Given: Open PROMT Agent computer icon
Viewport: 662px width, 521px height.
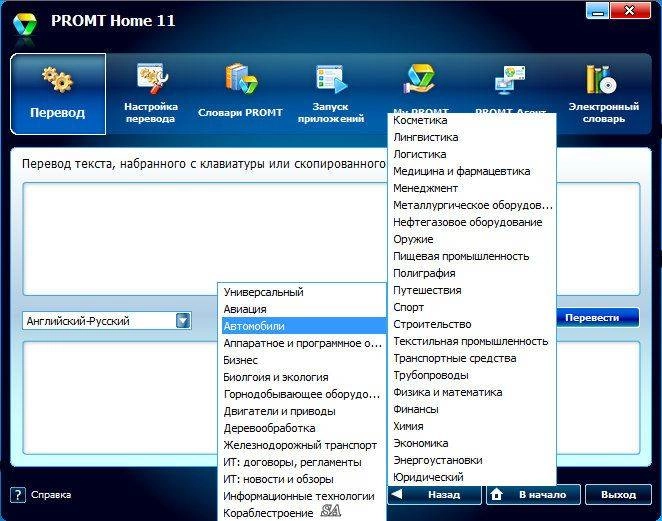Looking at the screenshot, I should [510, 80].
